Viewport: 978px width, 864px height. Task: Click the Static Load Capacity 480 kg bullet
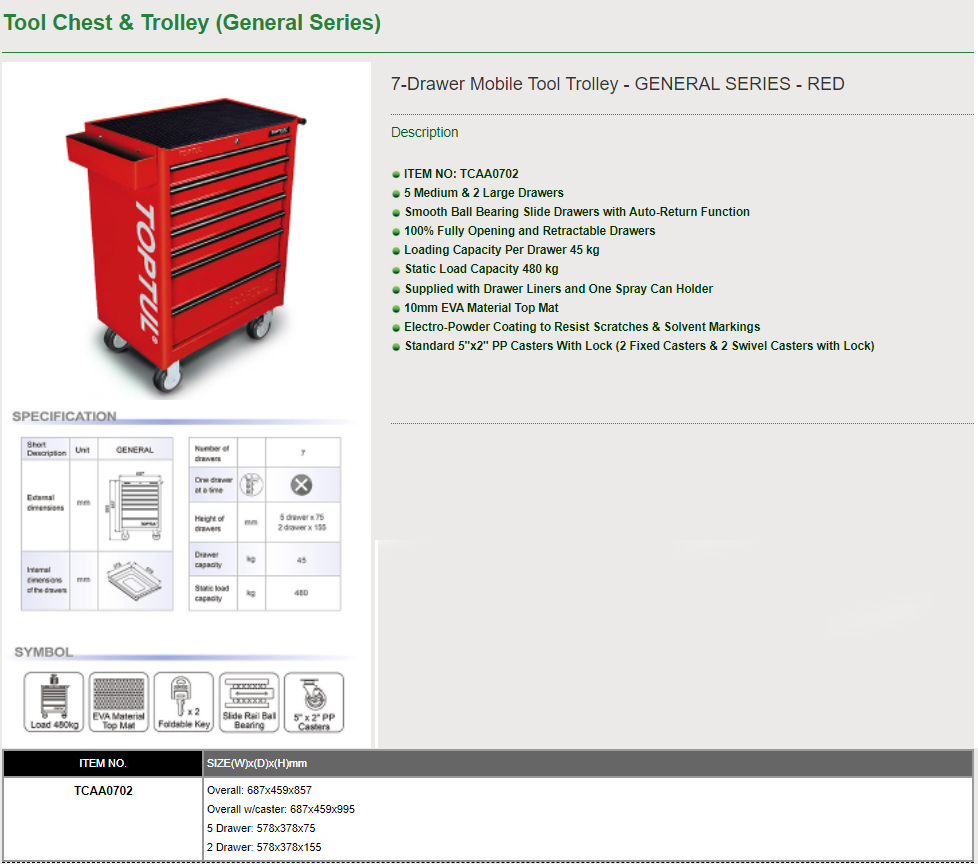pyautogui.click(x=481, y=269)
